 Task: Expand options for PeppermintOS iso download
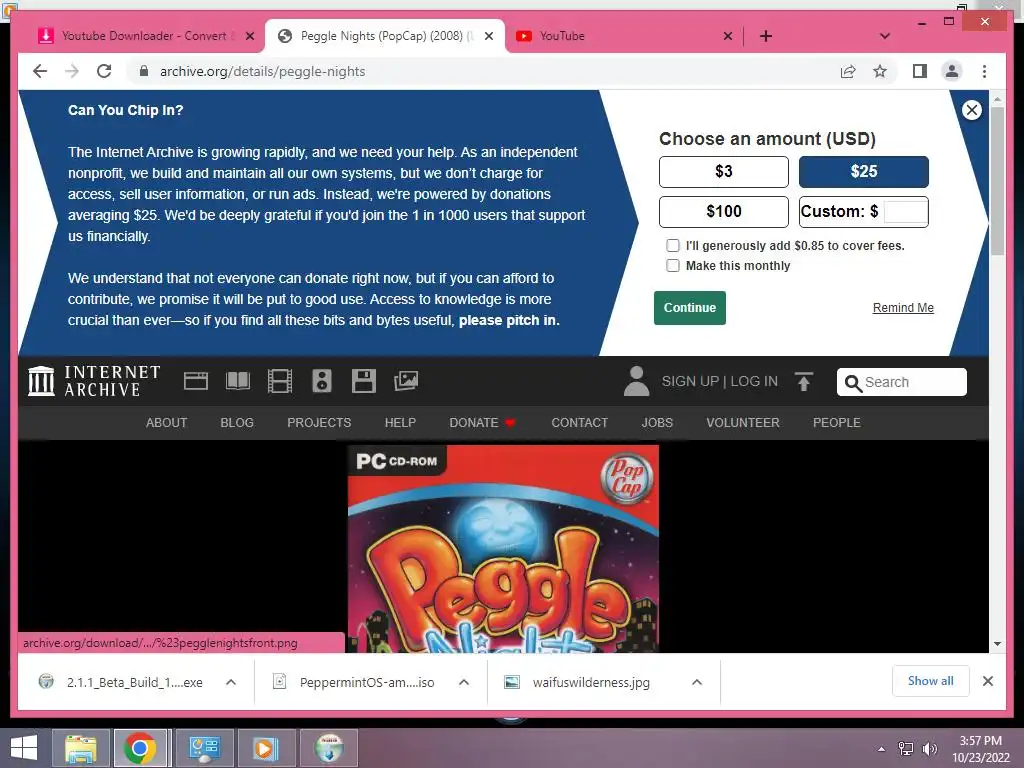464,682
